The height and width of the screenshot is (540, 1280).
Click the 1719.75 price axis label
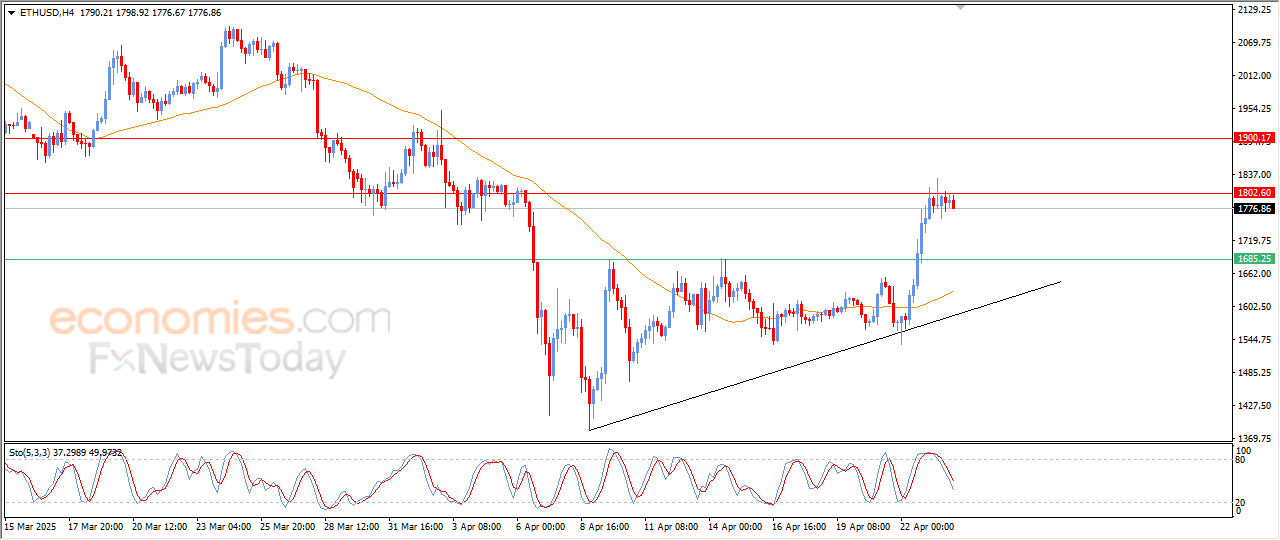tap(1253, 241)
